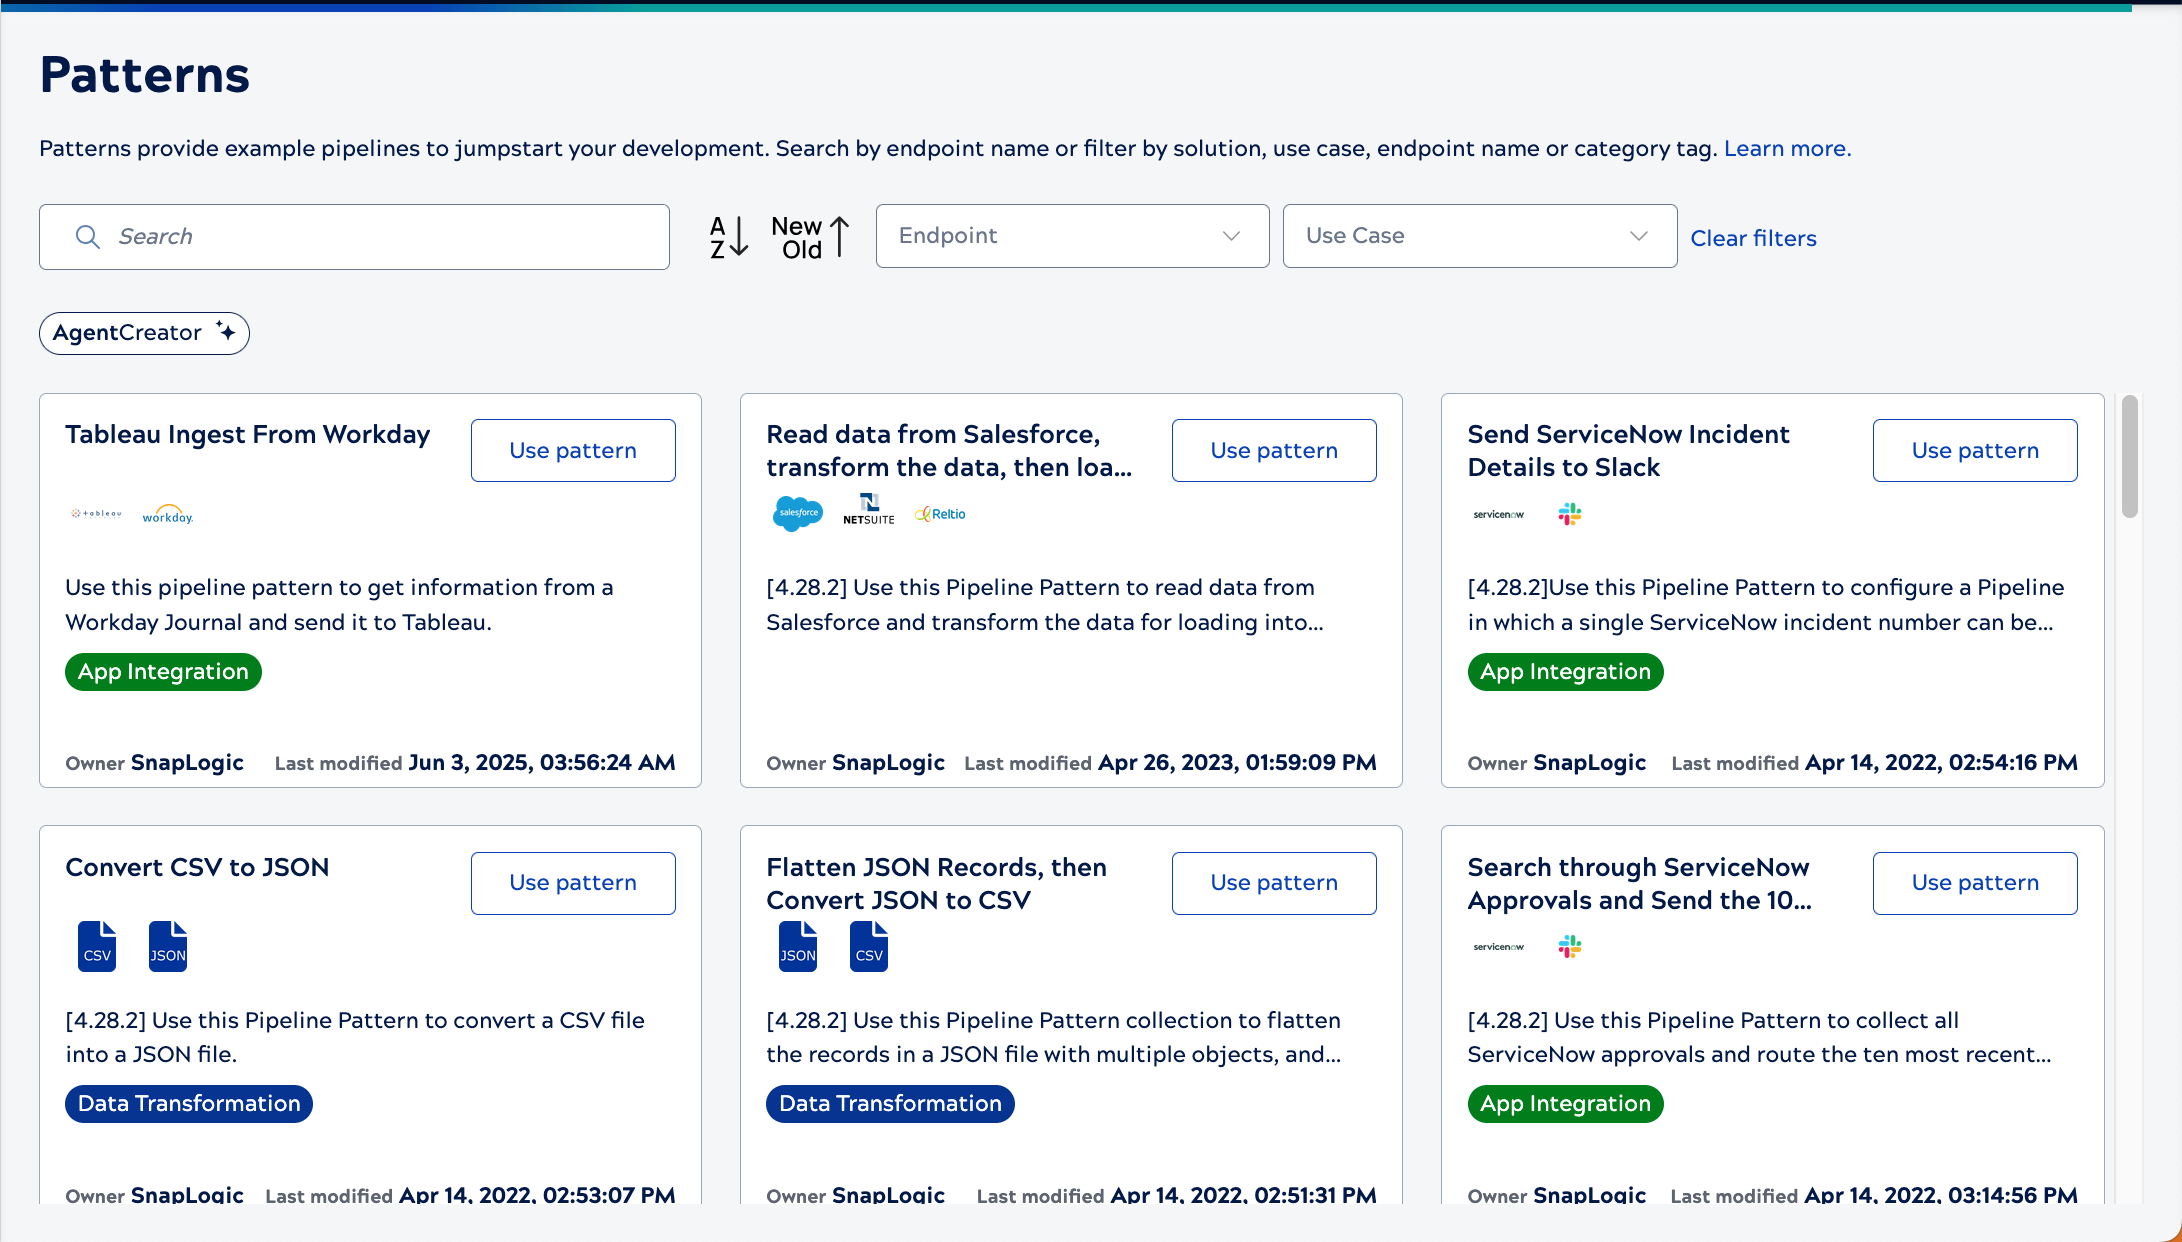This screenshot has height=1242, width=2182.
Task: Select App Integration tag on Tableau card
Action: click(x=163, y=672)
